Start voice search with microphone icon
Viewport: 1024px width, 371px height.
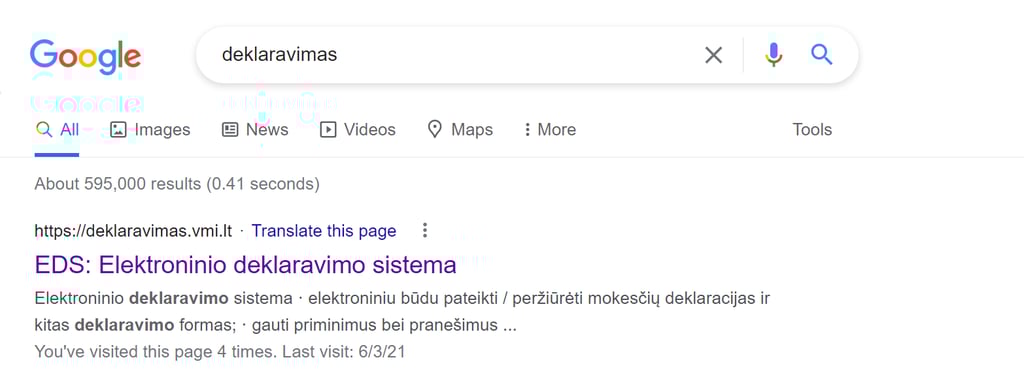point(774,55)
